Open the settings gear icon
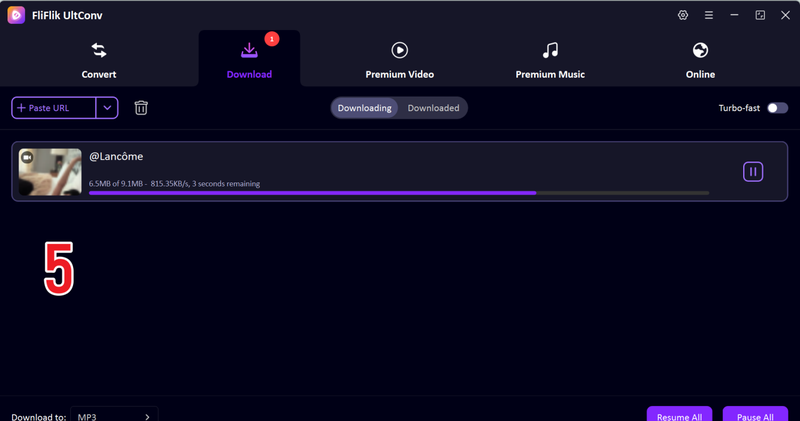Image resolution: width=800 pixels, height=421 pixels. pos(683,15)
